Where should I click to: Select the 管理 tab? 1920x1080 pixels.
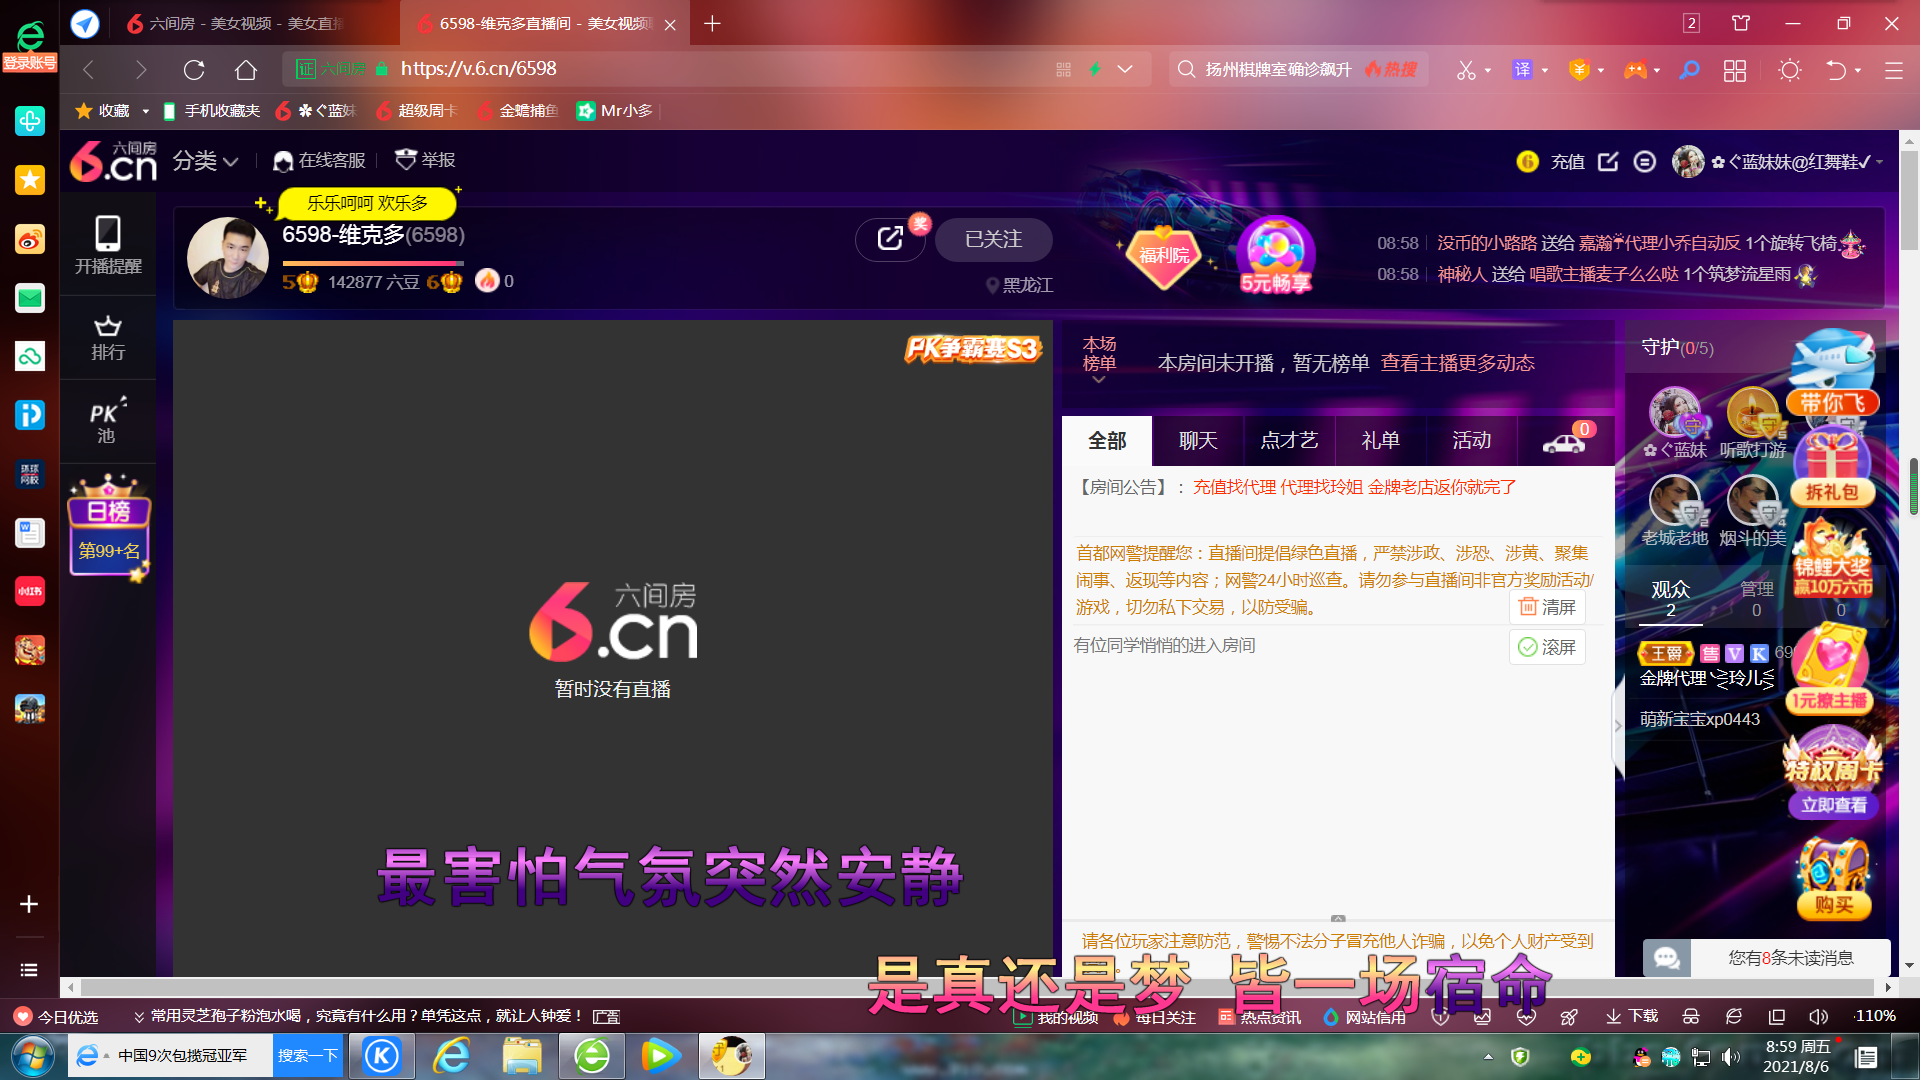tap(1756, 598)
